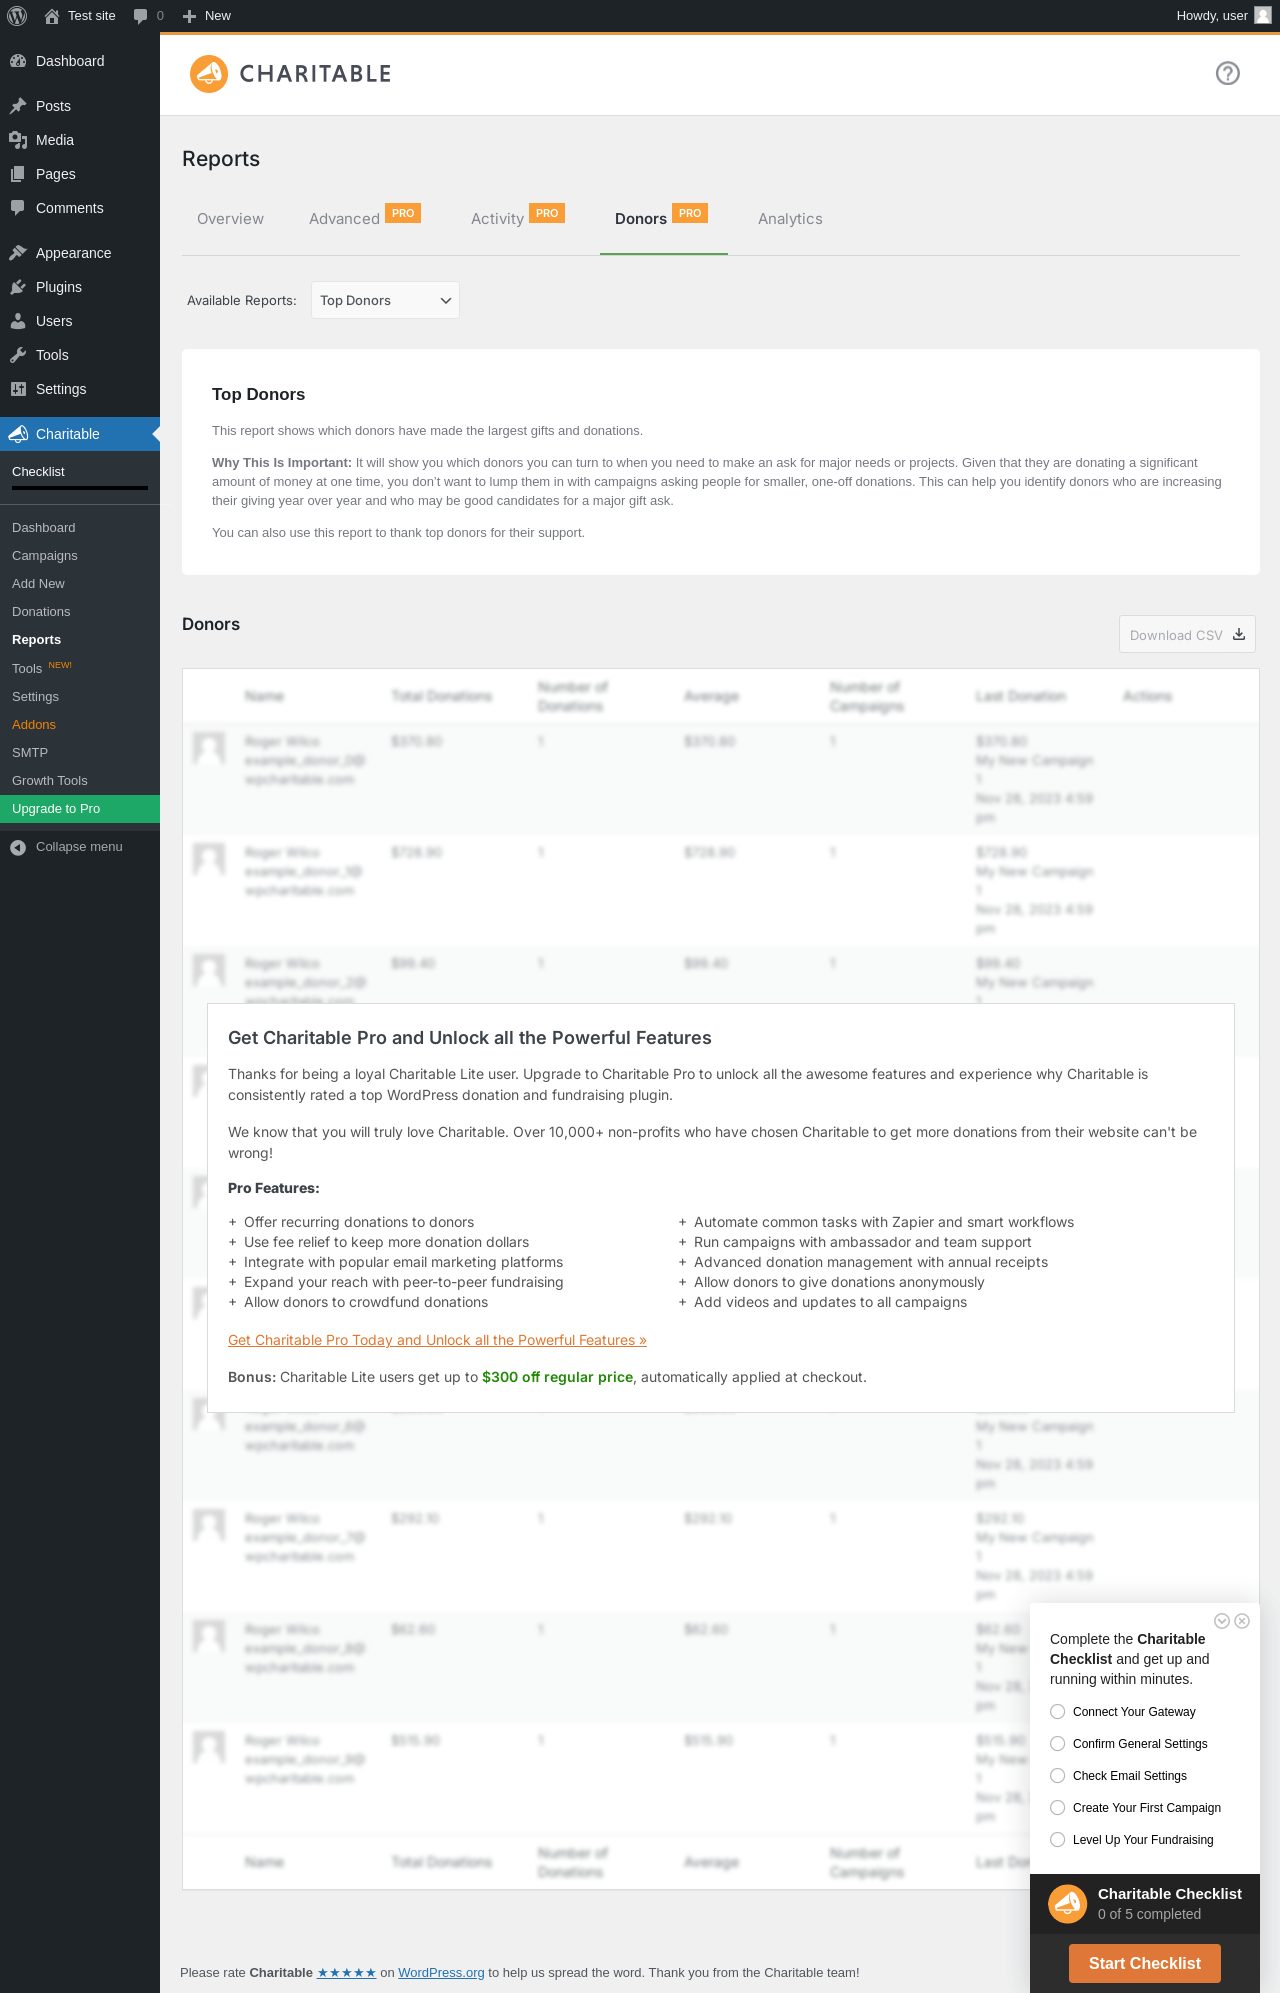
Task: Click the Upgrade to Pro menu item
Action: coord(80,809)
